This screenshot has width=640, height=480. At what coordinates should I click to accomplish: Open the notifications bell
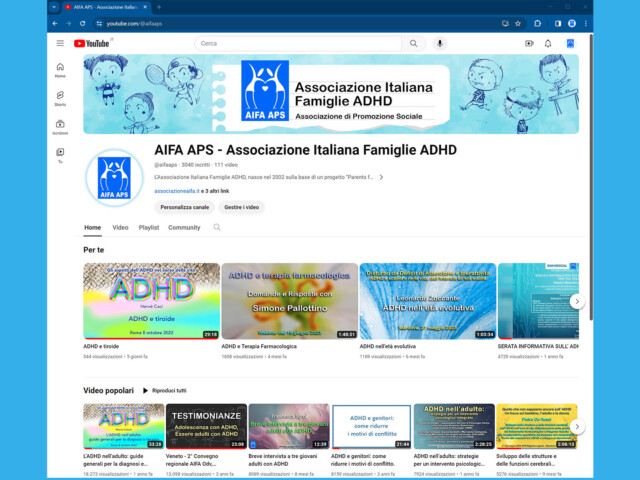548,43
